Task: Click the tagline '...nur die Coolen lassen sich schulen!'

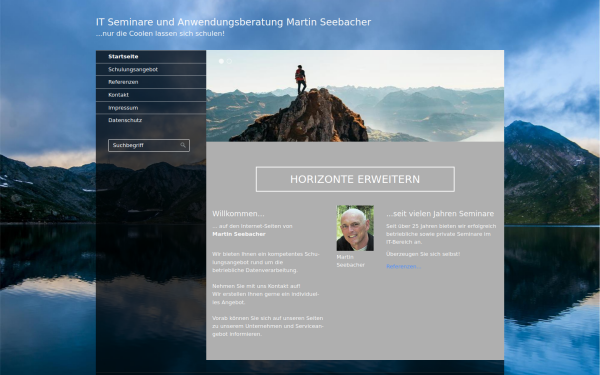Action: pos(160,34)
